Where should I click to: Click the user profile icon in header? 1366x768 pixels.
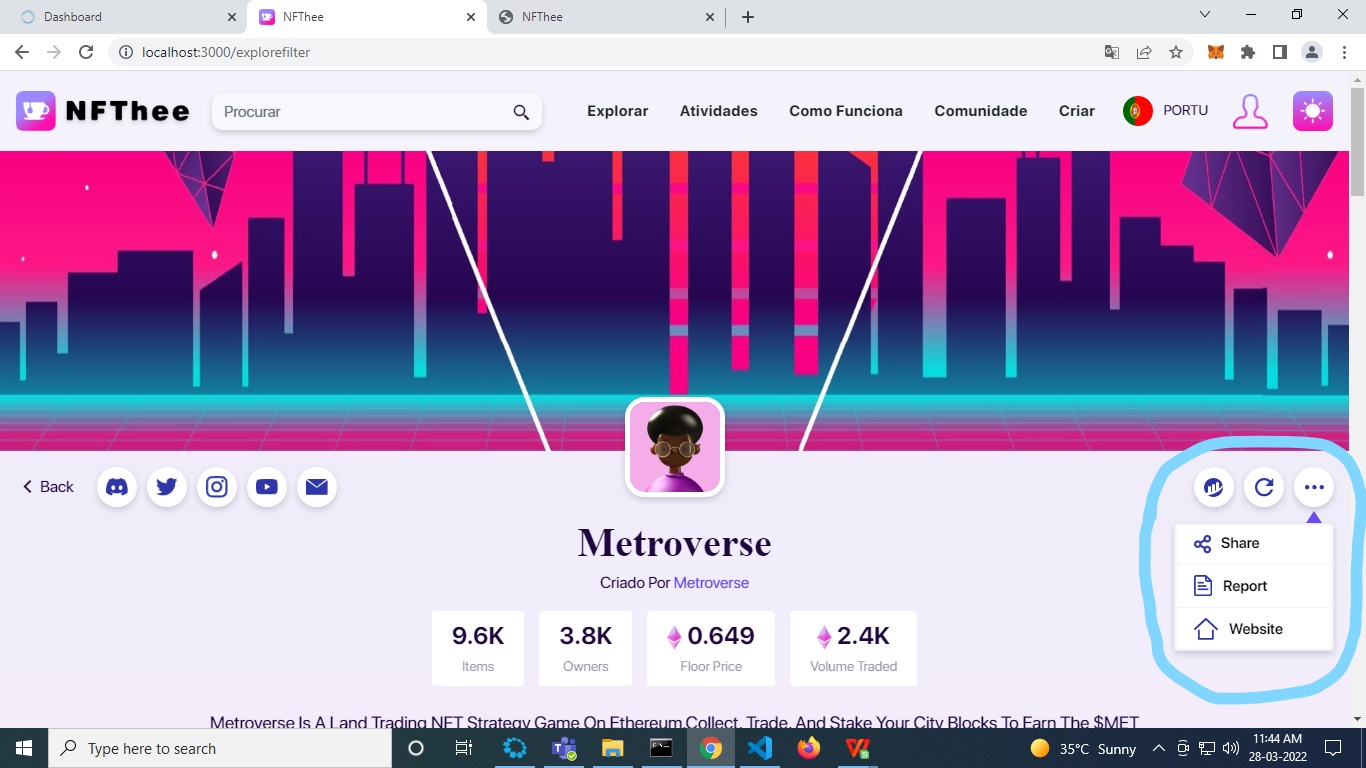[x=1250, y=111]
